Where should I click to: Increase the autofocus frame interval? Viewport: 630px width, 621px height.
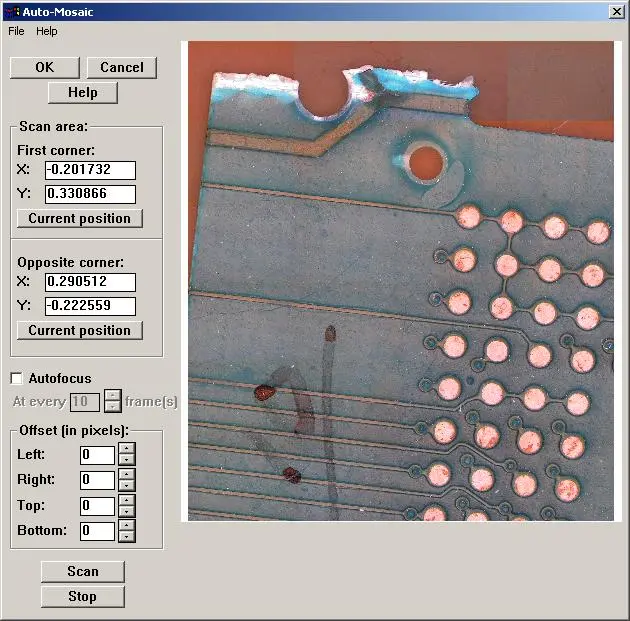(113, 396)
